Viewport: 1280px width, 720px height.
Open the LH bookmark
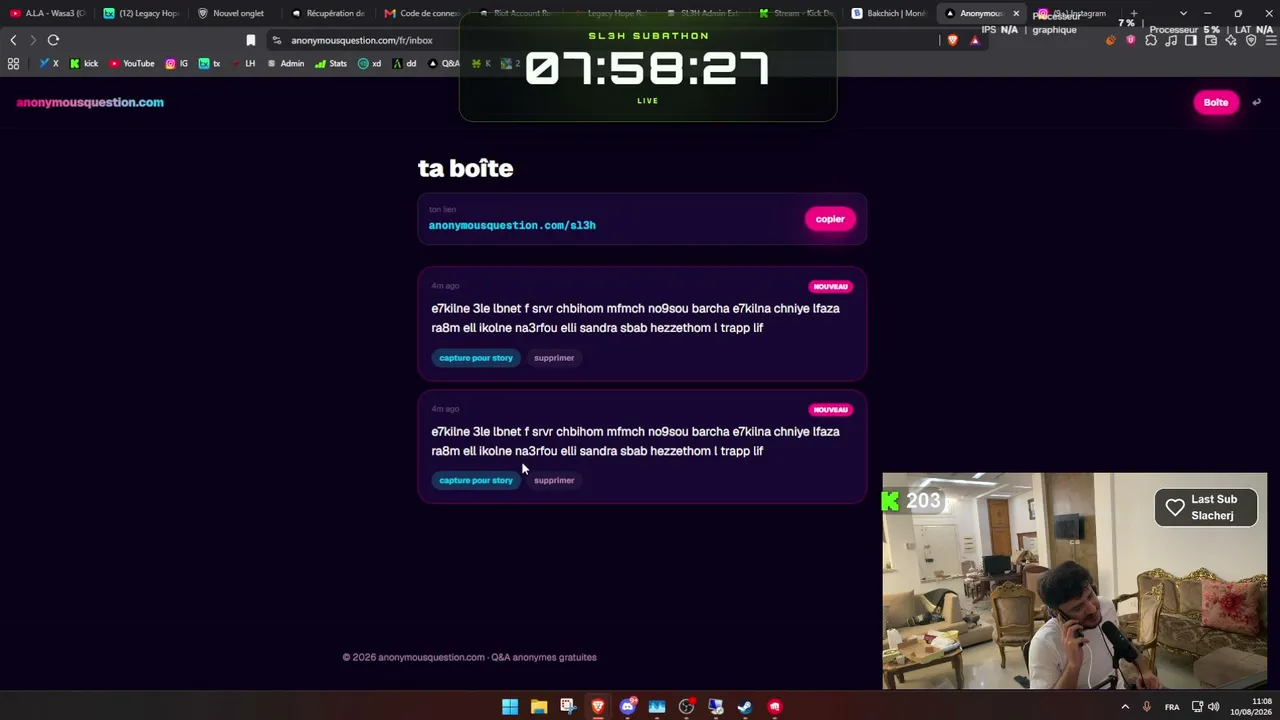(x=243, y=63)
